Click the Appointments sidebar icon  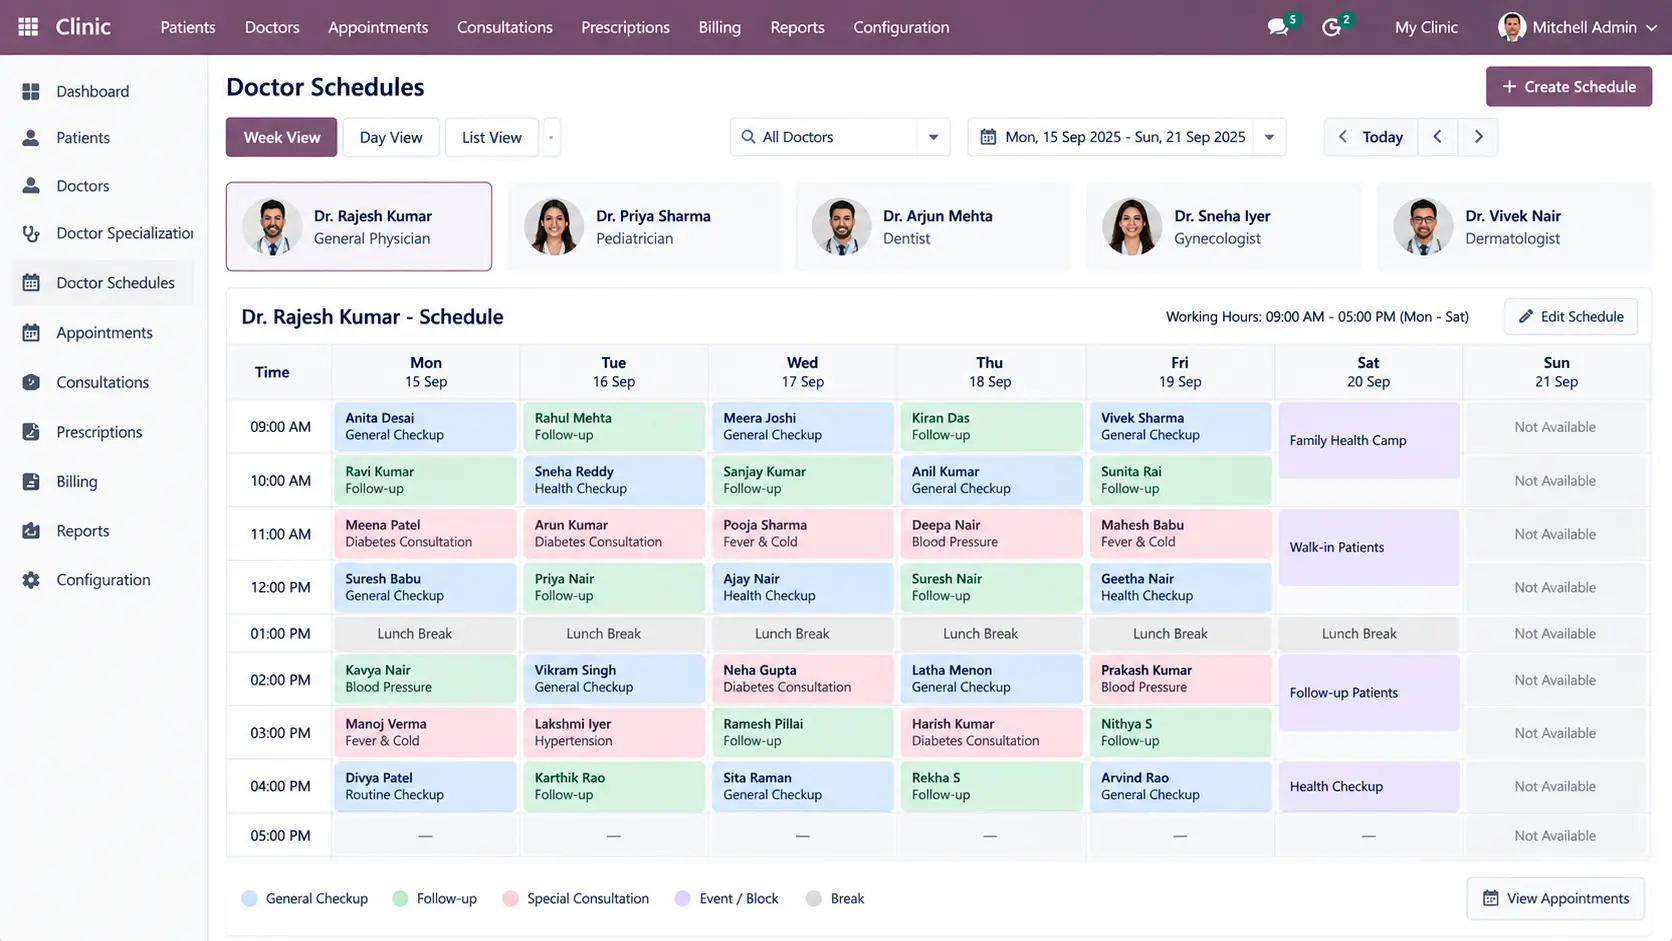click(31, 333)
